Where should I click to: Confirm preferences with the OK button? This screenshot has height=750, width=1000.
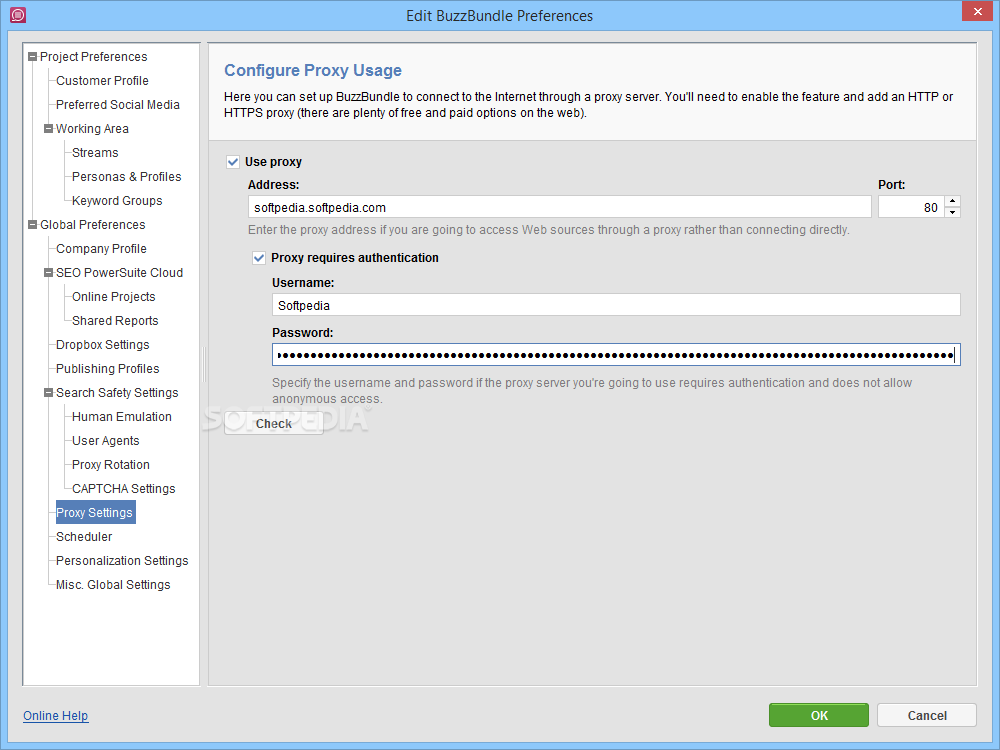tap(819, 716)
